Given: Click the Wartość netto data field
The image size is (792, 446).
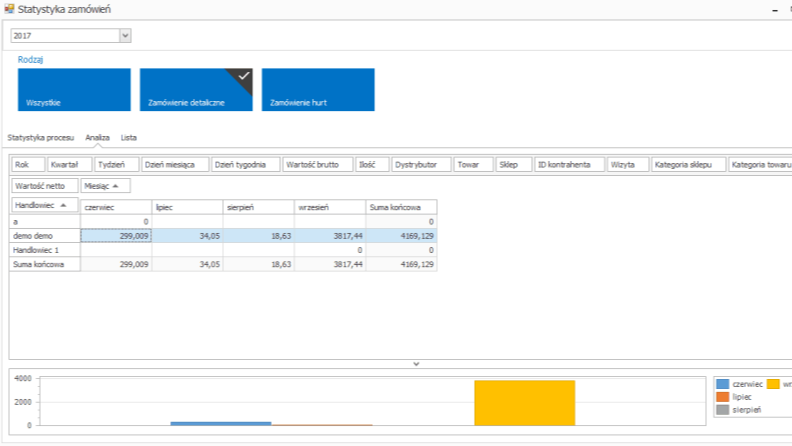Looking at the screenshot, I should click(x=42, y=186).
